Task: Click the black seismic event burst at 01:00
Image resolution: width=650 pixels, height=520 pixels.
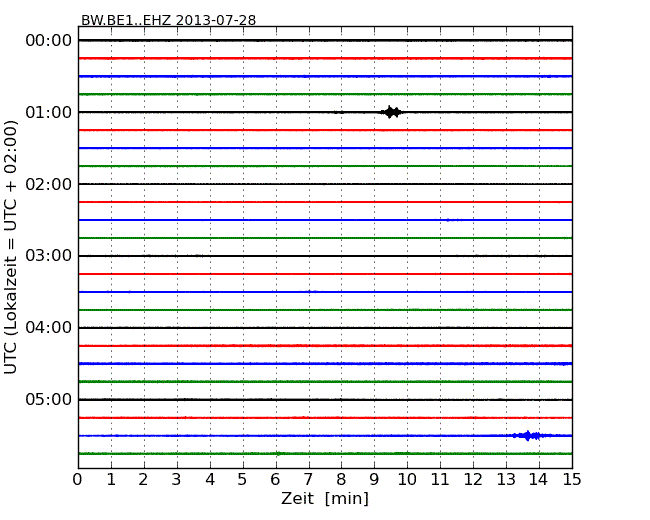Action: click(391, 112)
